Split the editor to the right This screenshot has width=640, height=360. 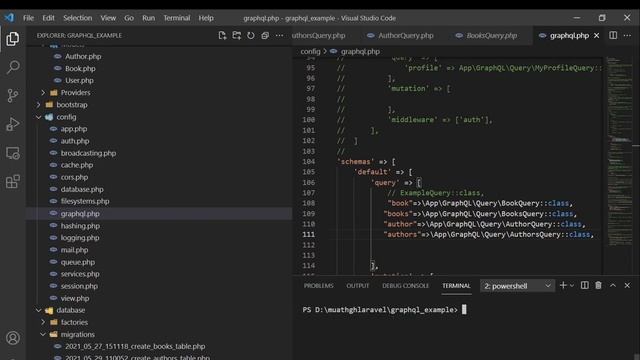(613, 36)
